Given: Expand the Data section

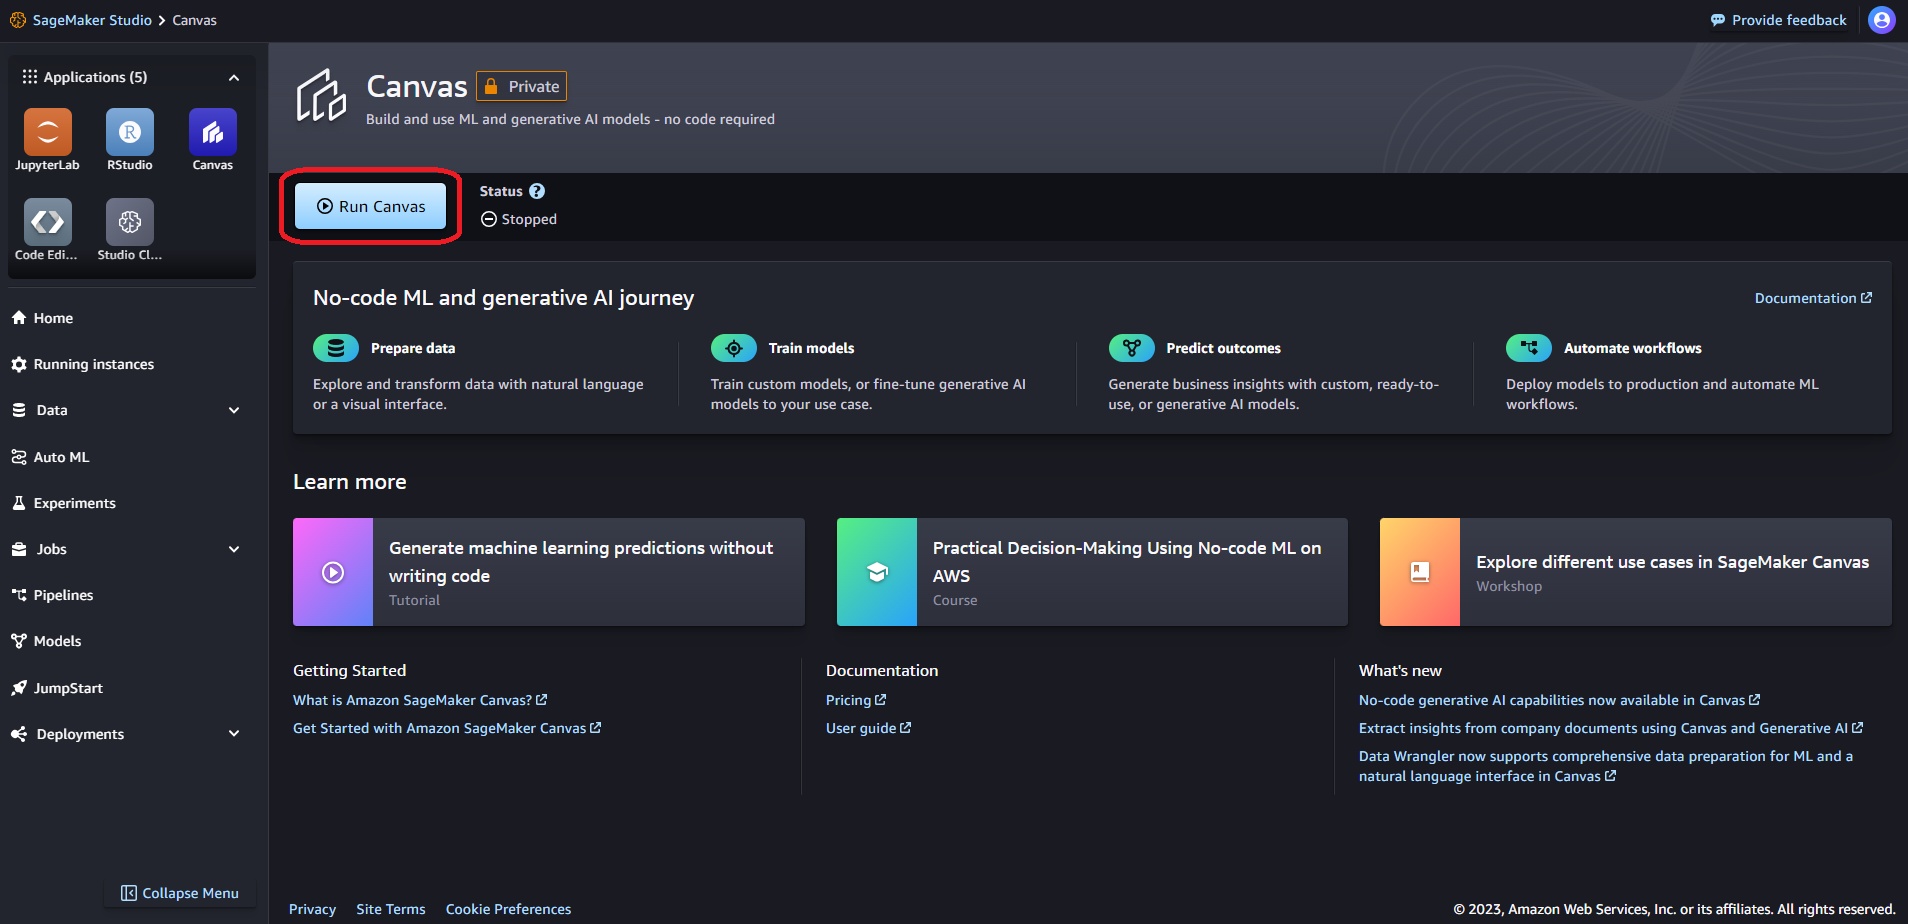Looking at the screenshot, I should pyautogui.click(x=233, y=410).
